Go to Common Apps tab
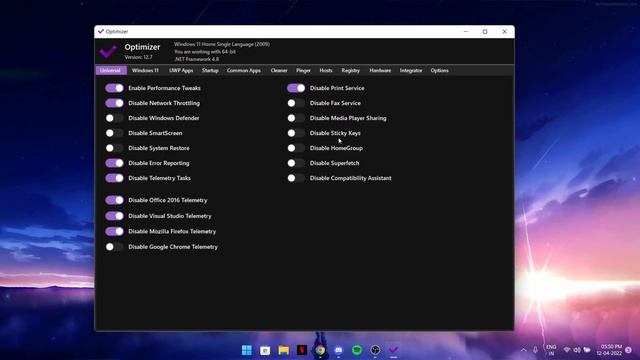640x360 pixels. pyautogui.click(x=244, y=70)
